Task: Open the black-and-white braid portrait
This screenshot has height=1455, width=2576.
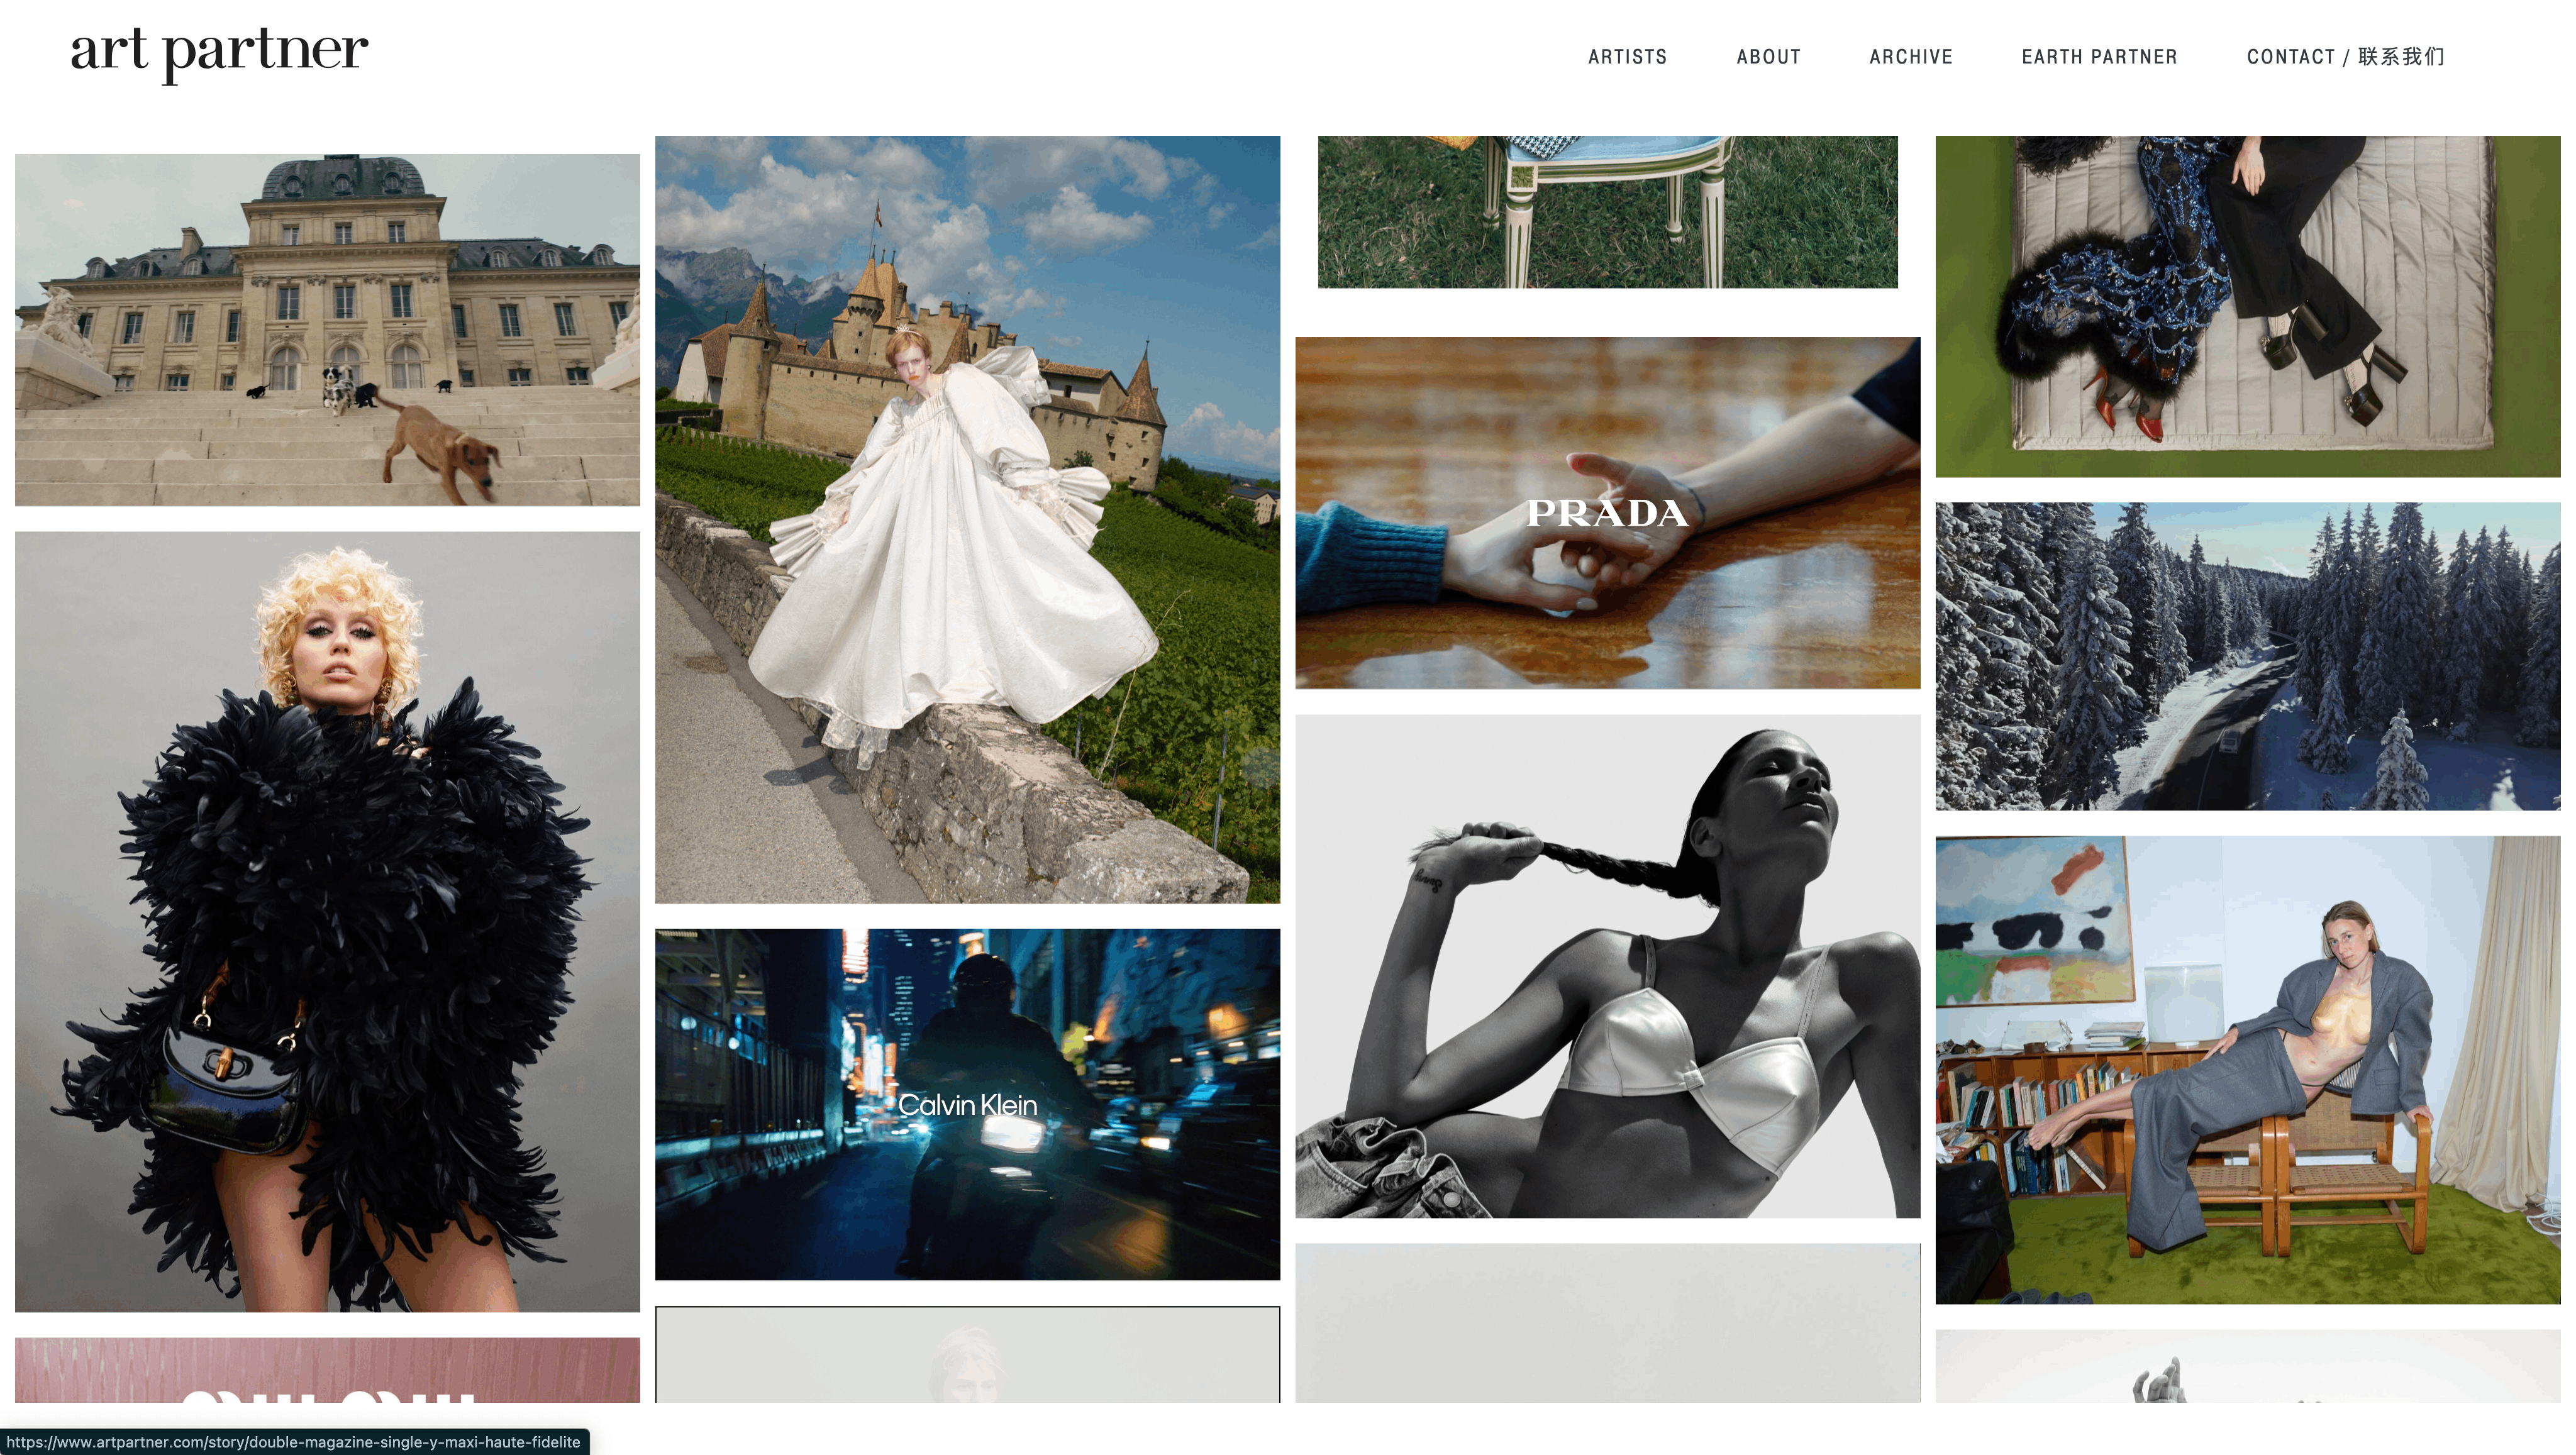Action: 1607,966
